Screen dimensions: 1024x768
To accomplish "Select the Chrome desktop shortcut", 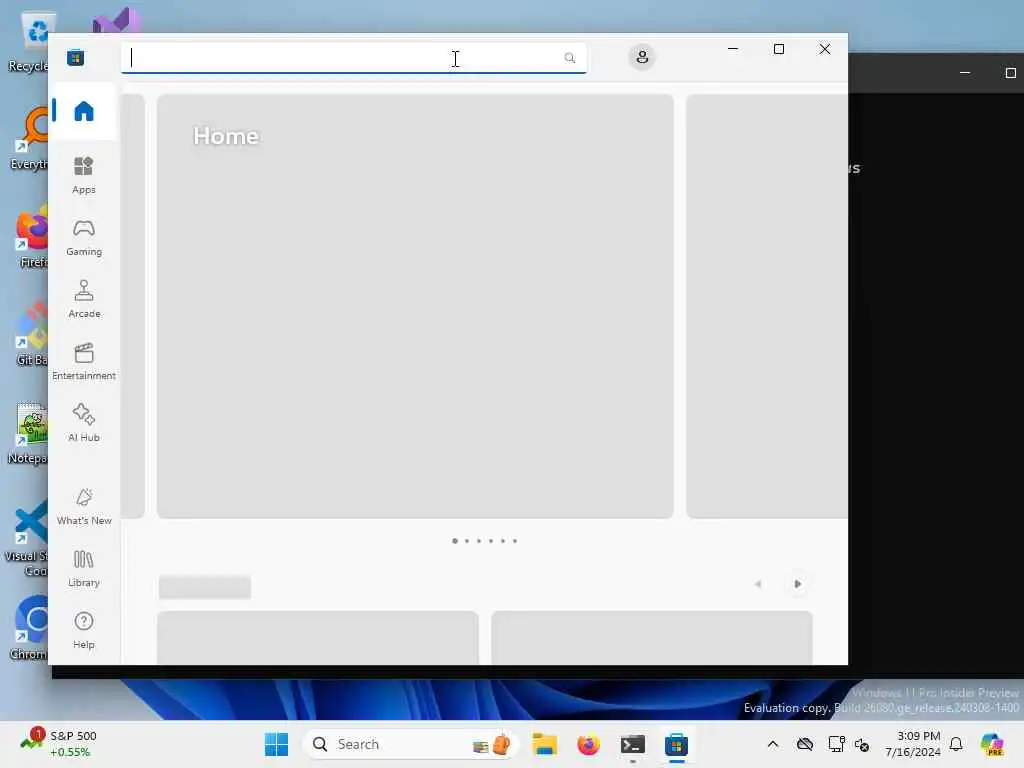I will 29,628.
